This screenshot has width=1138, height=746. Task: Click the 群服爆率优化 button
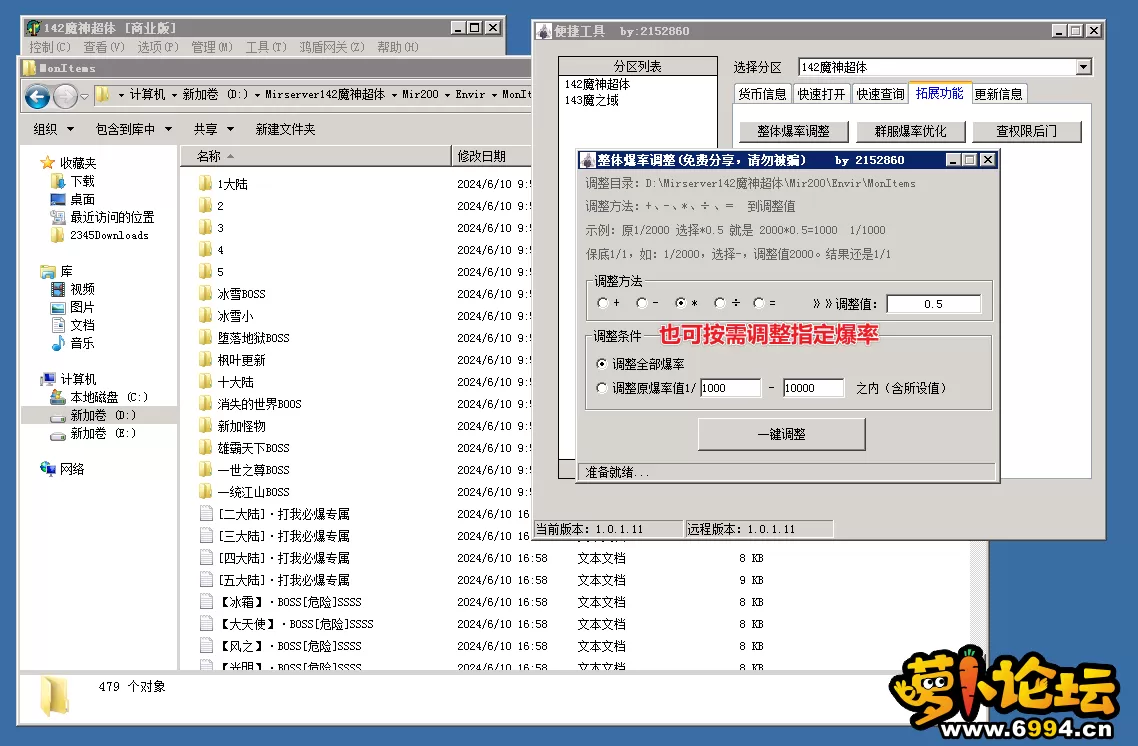910,131
